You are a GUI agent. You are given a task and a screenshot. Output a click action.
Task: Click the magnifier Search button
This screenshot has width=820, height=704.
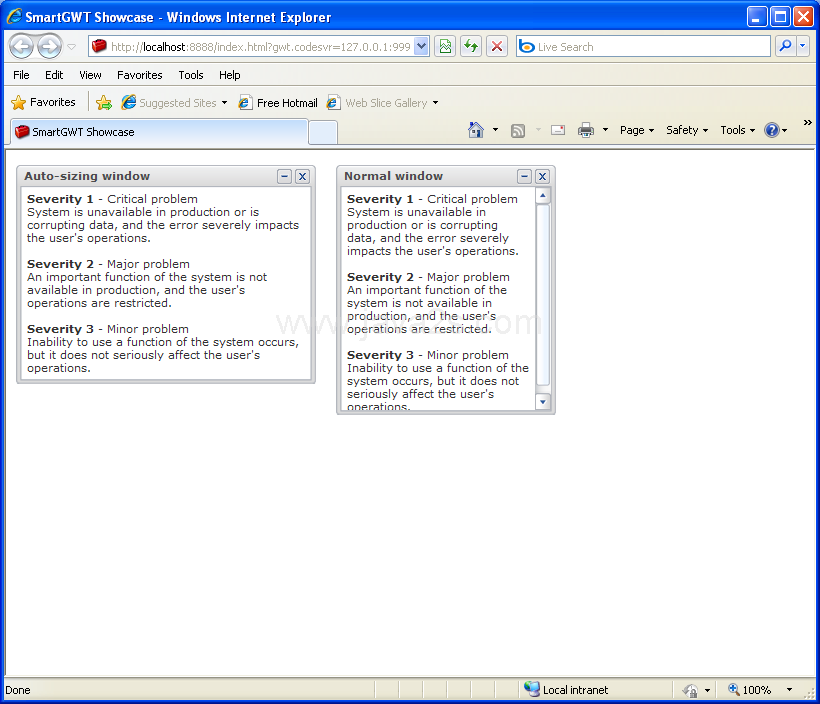(x=785, y=47)
